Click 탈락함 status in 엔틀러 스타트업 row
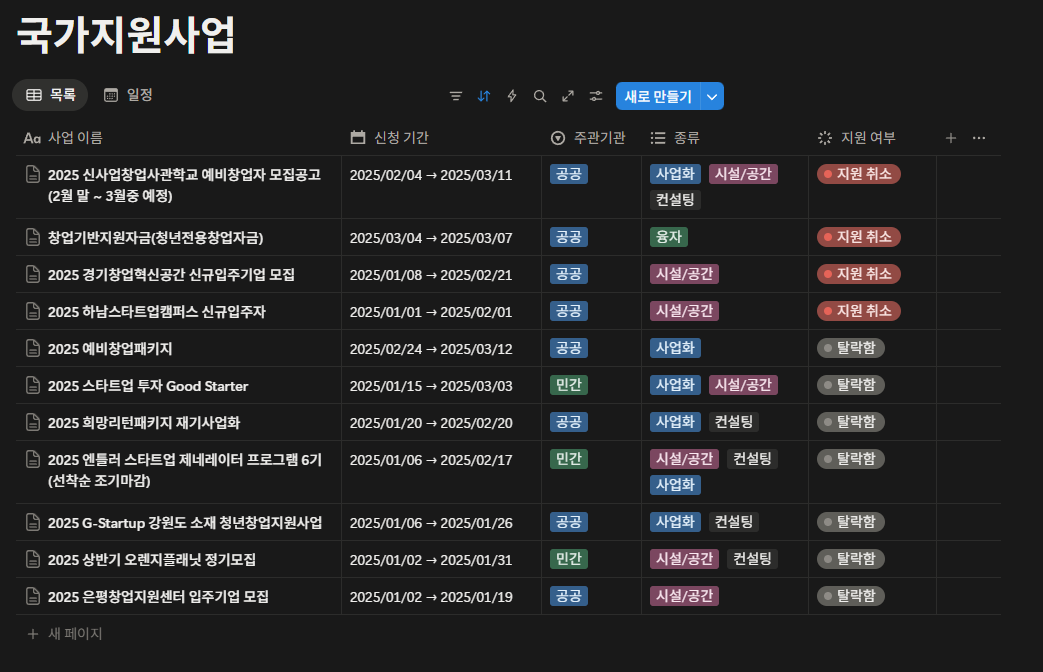This screenshot has height=672, width=1043. pyautogui.click(x=851, y=459)
